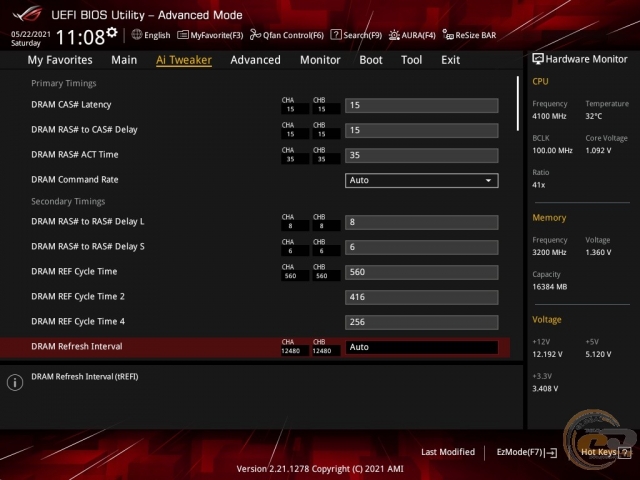The width and height of the screenshot is (640, 480).
Task: Switch to the Main tab
Action: 124,60
